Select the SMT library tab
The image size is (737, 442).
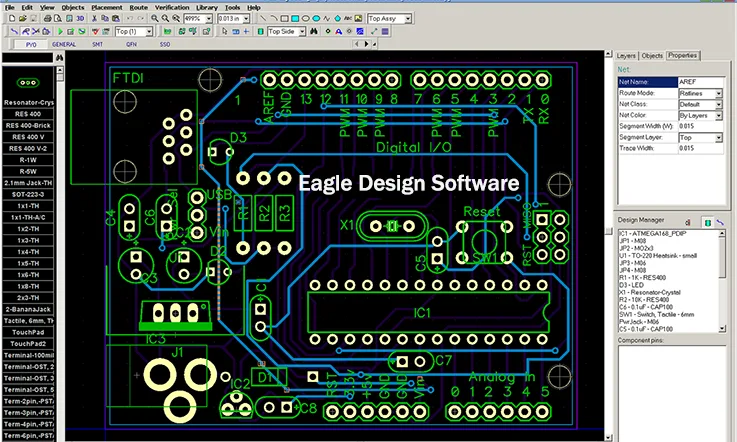(x=97, y=44)
